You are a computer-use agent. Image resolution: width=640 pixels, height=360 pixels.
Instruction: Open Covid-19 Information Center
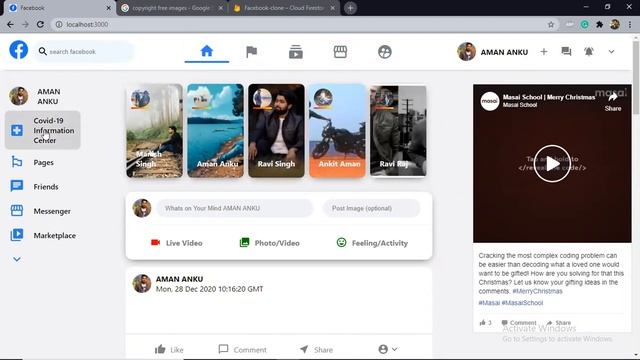click(42, 130)
